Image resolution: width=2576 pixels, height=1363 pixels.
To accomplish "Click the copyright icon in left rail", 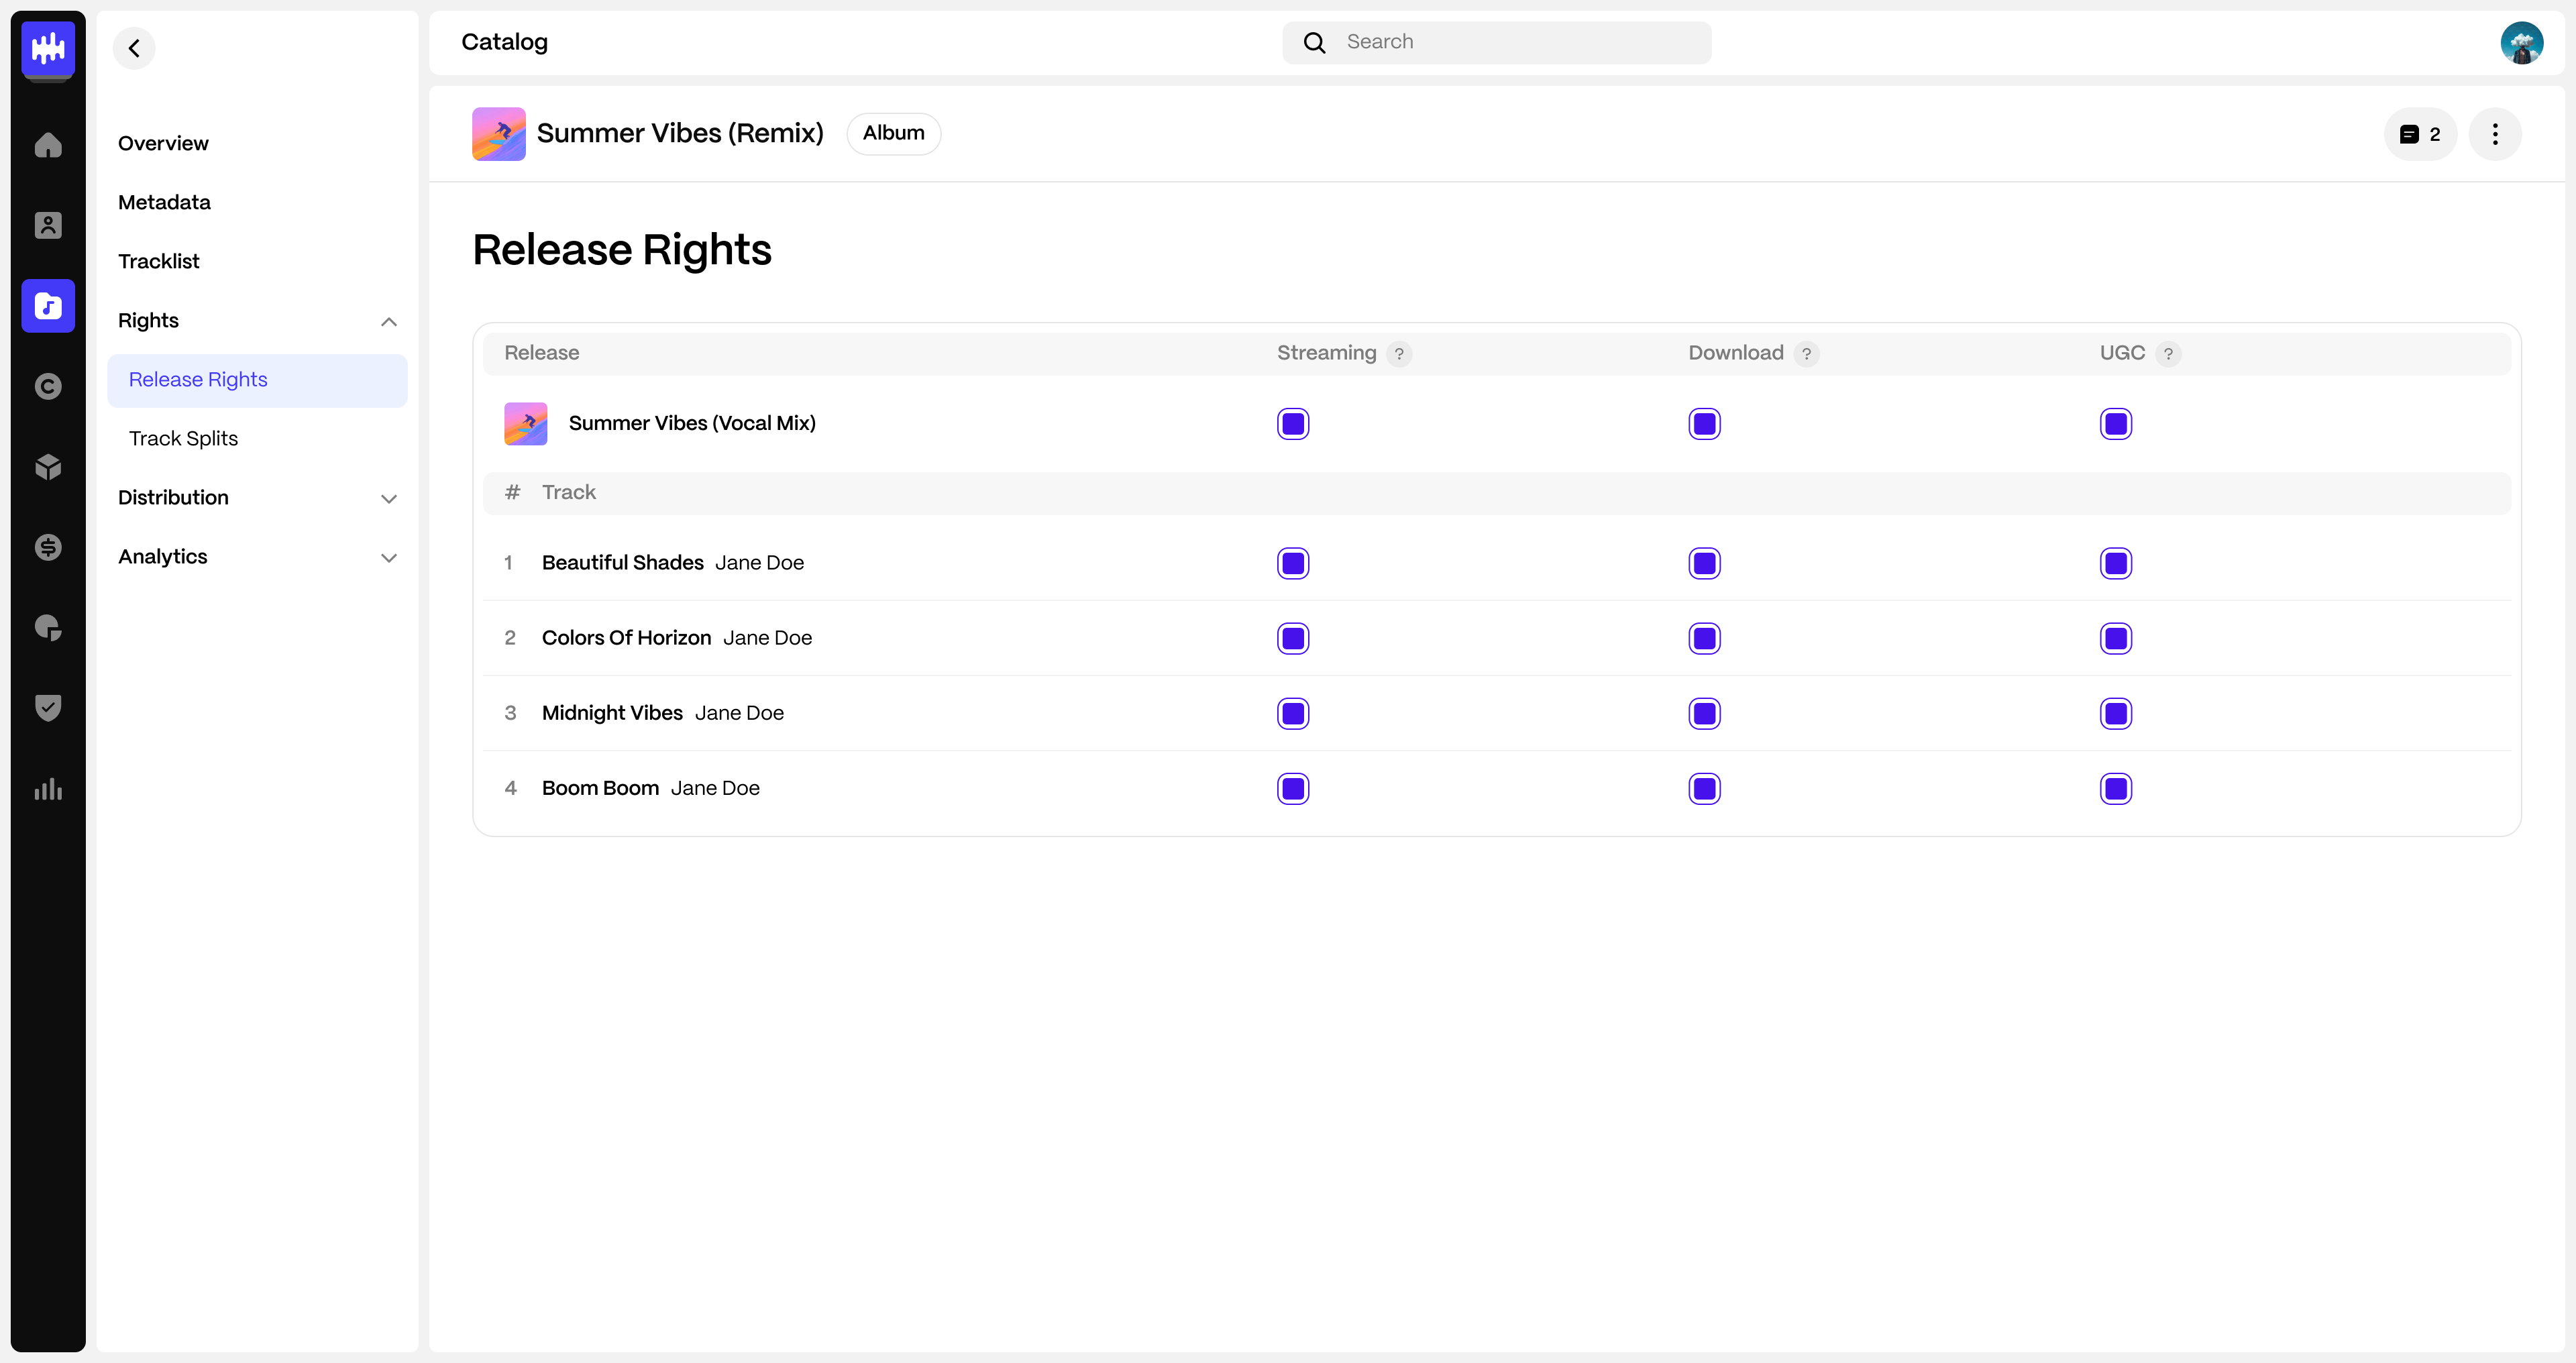I will (x=48, y=386).
